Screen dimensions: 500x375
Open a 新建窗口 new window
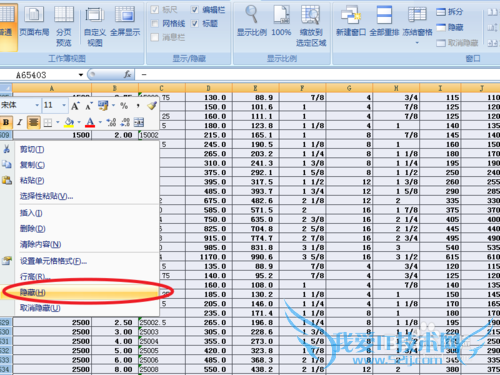click(x=351, y=22)
